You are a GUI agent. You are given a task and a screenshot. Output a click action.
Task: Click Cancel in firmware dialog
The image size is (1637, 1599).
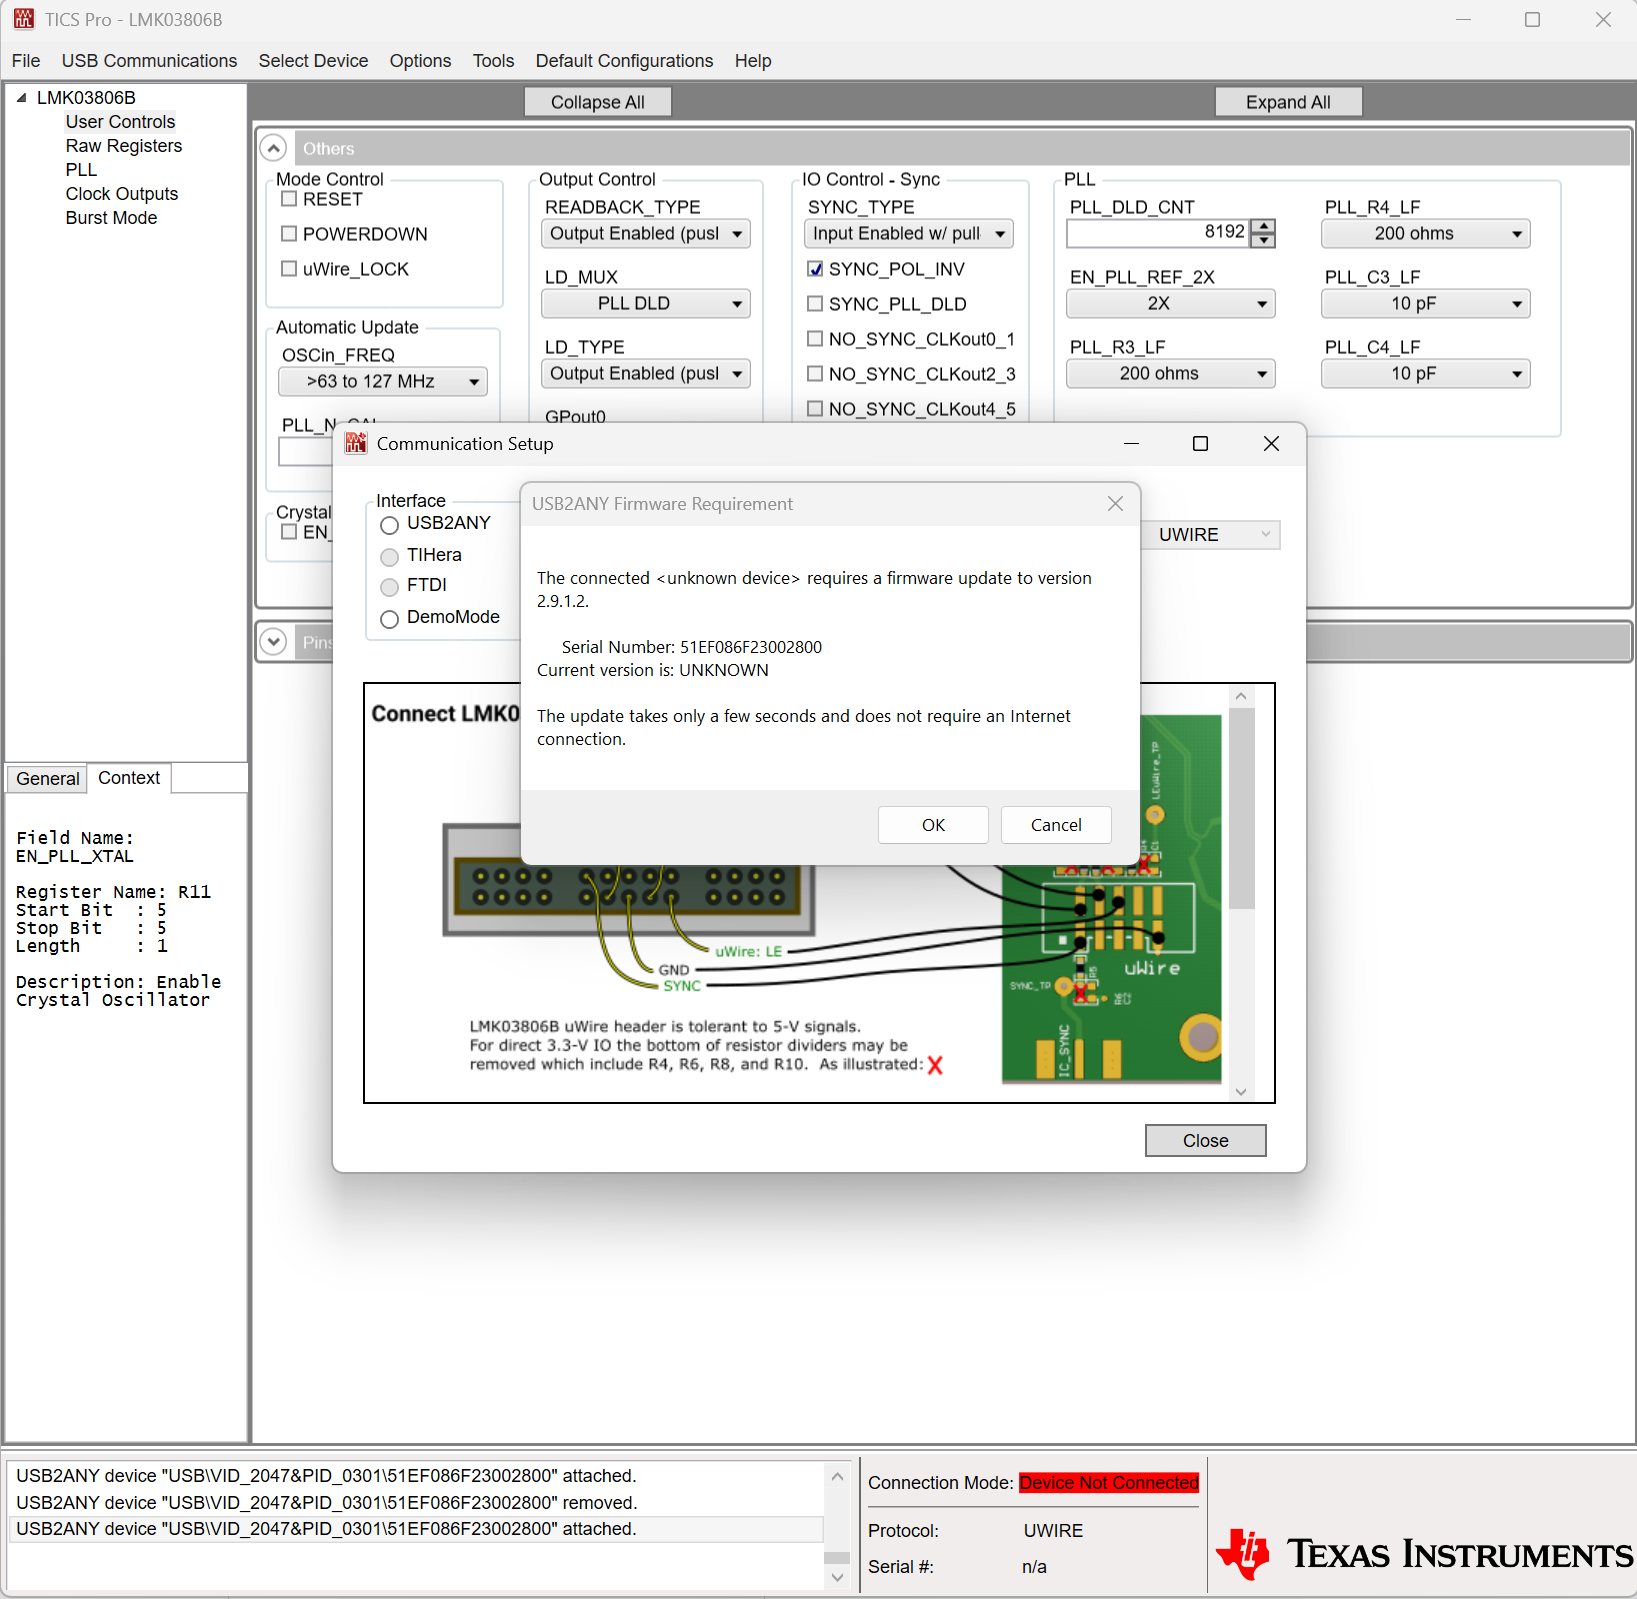point(1056,825)
